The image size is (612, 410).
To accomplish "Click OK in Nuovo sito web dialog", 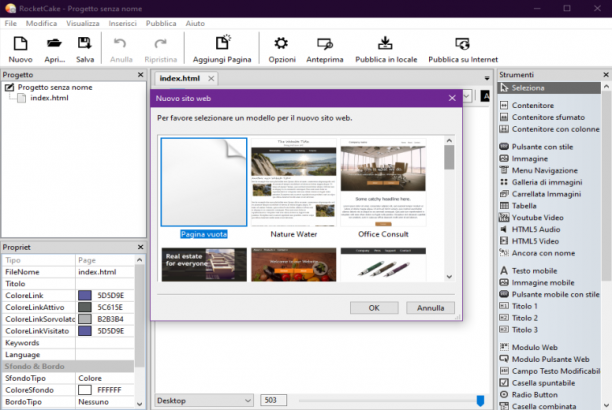I will click(374, 308).
